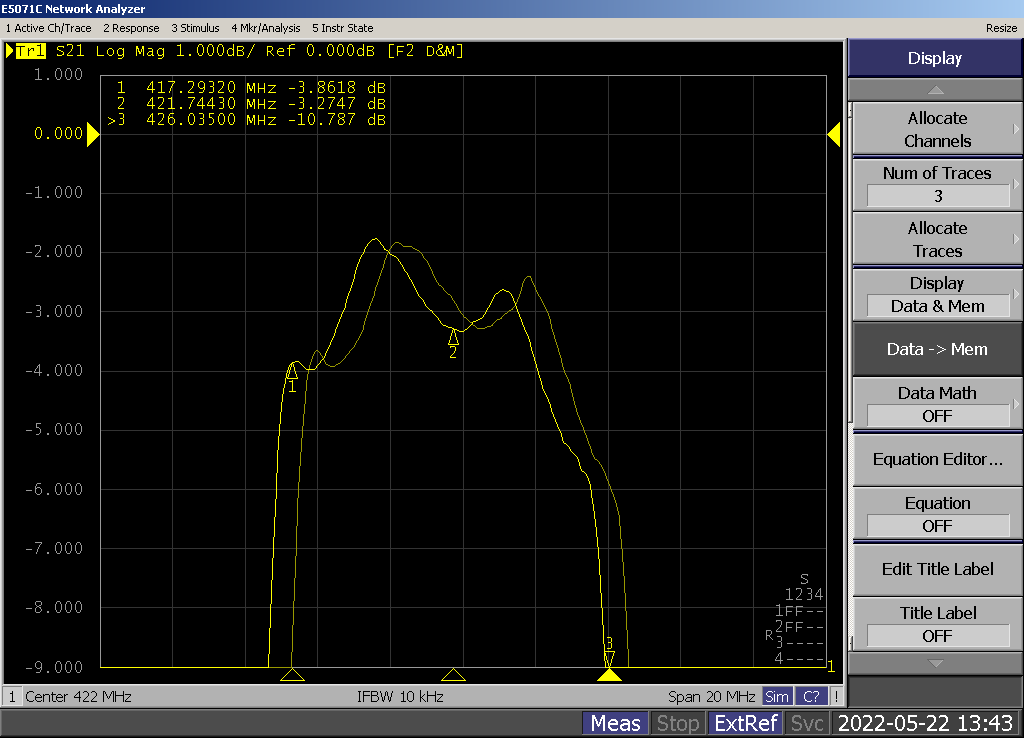Screen dimensions: 1024x738
Task: Click the marker 3 position indicator at bottom
Action: [x=609, y=675]
